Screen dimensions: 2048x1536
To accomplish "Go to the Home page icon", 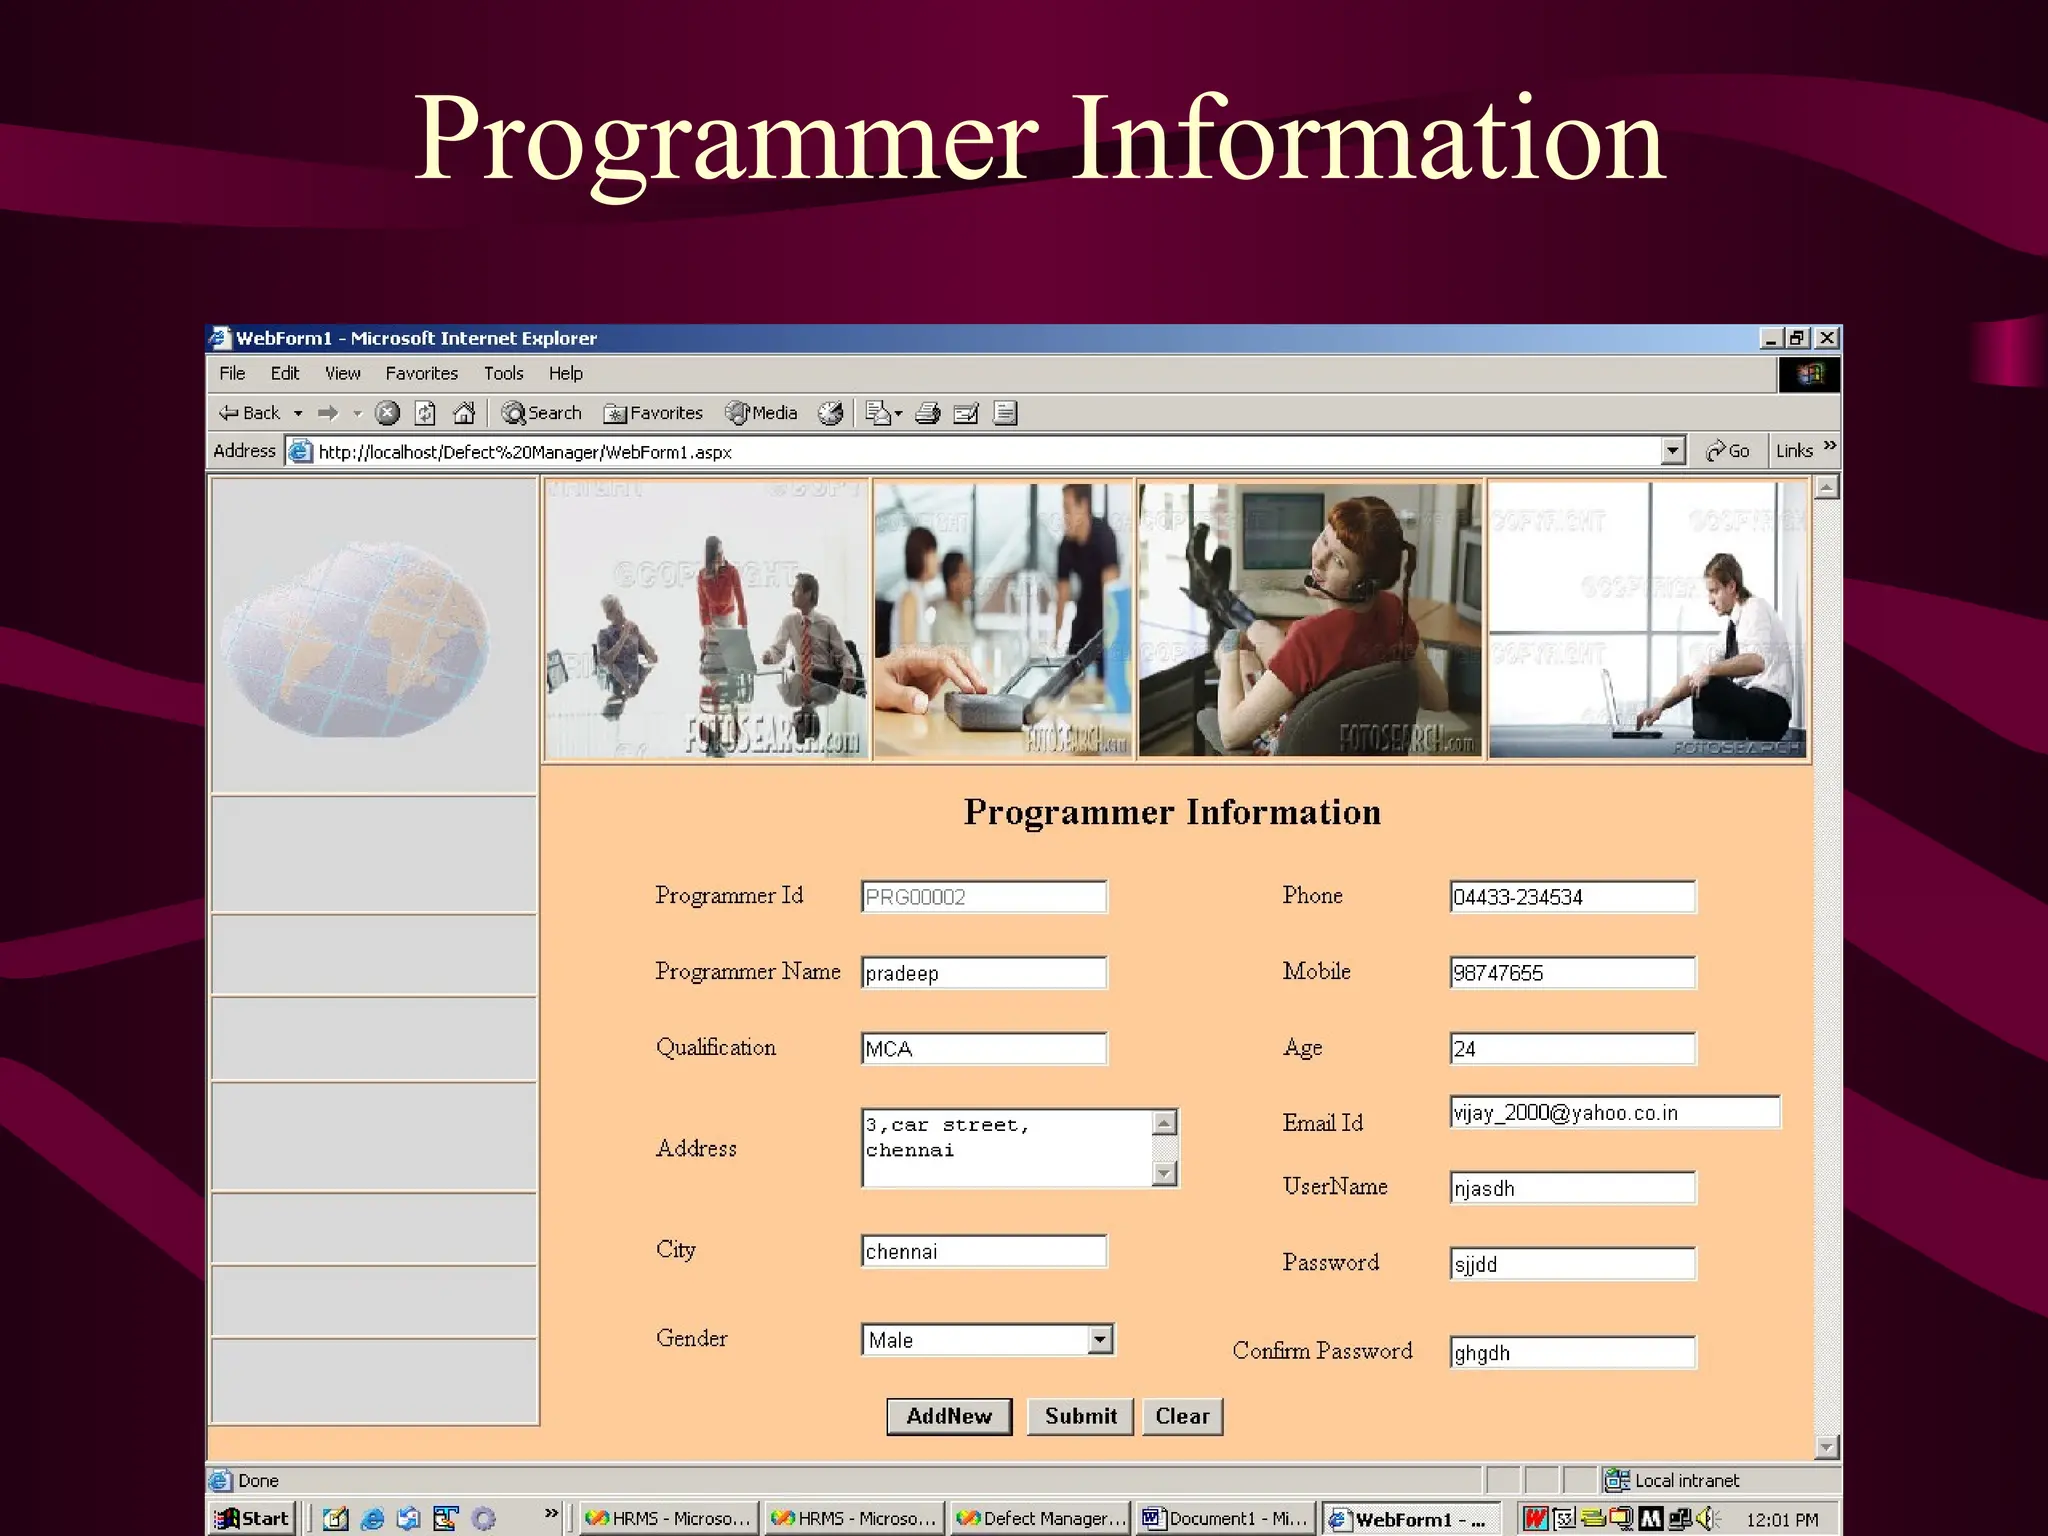I will click(x=464, y=412).
